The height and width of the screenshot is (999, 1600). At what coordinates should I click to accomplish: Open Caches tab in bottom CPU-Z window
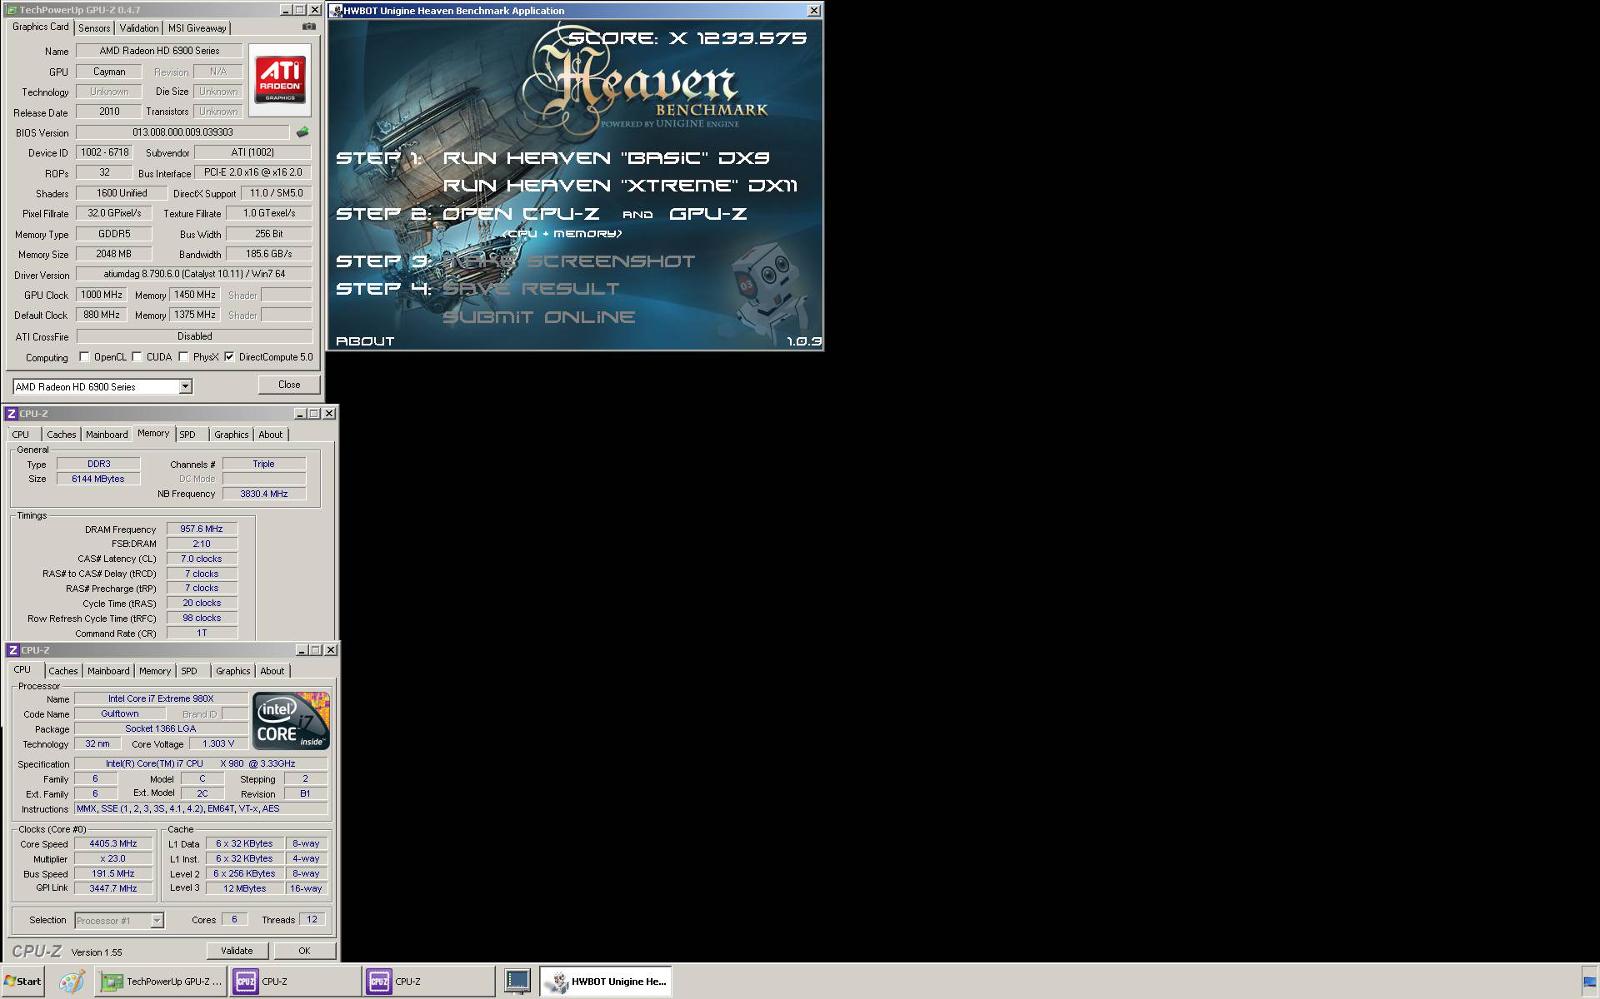click(x=63, y=671)
